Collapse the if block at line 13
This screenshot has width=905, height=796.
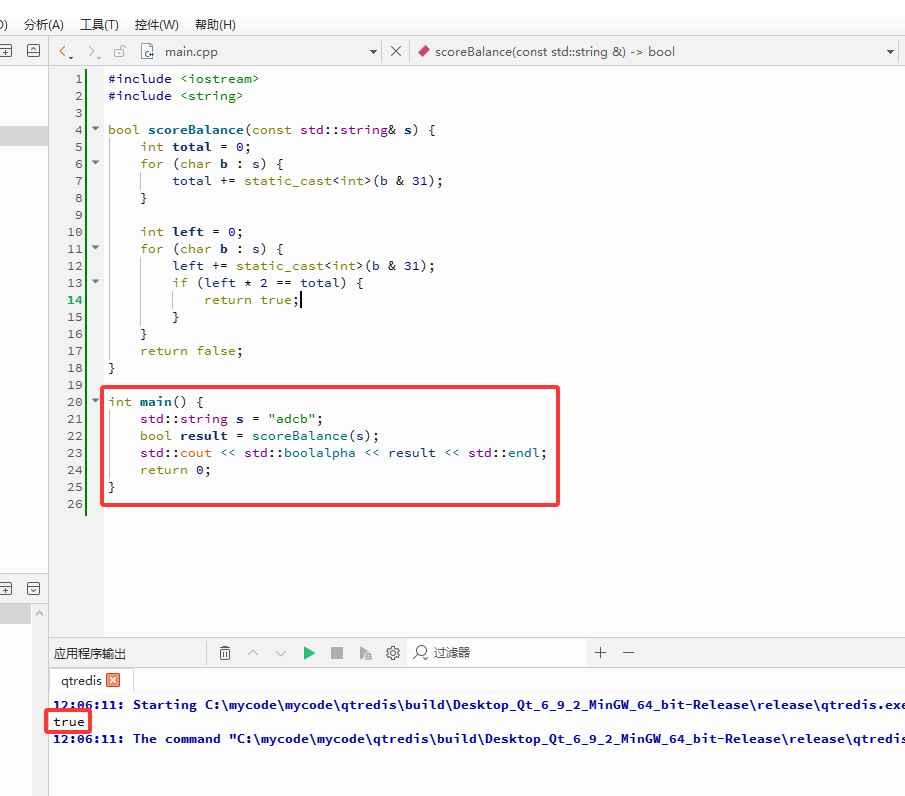[96, 282]
